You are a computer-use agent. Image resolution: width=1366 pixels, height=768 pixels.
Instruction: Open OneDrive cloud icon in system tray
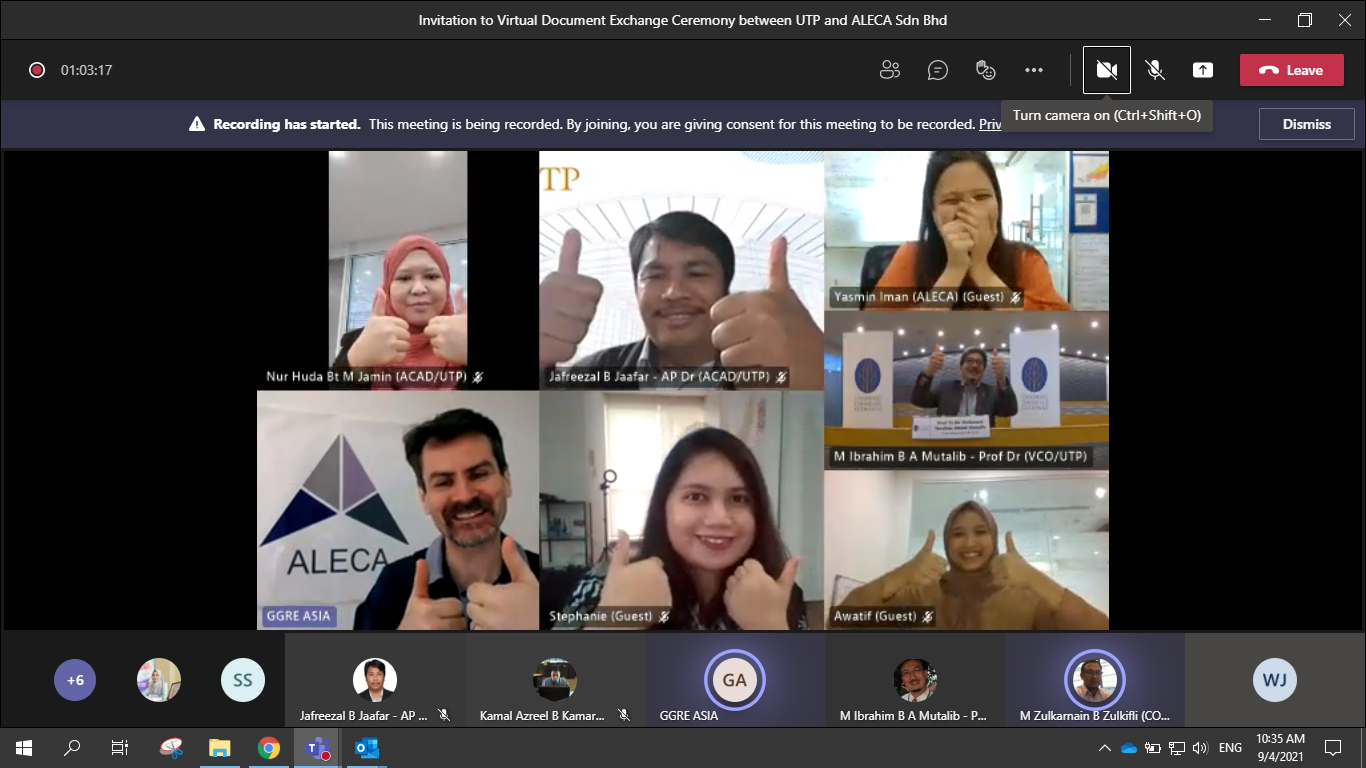(1129, 748)
